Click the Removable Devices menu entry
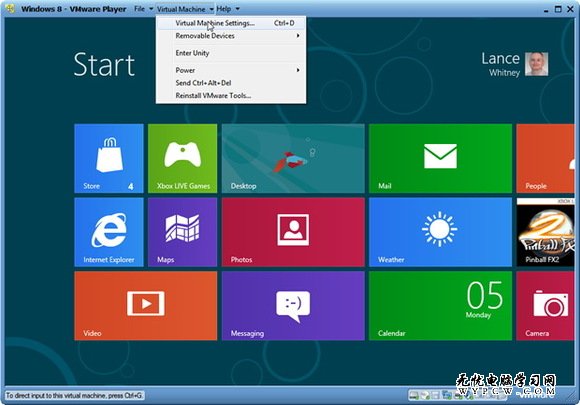Viewport: 580px width, 405px height. pyautogui.click(x=231, y=36)
